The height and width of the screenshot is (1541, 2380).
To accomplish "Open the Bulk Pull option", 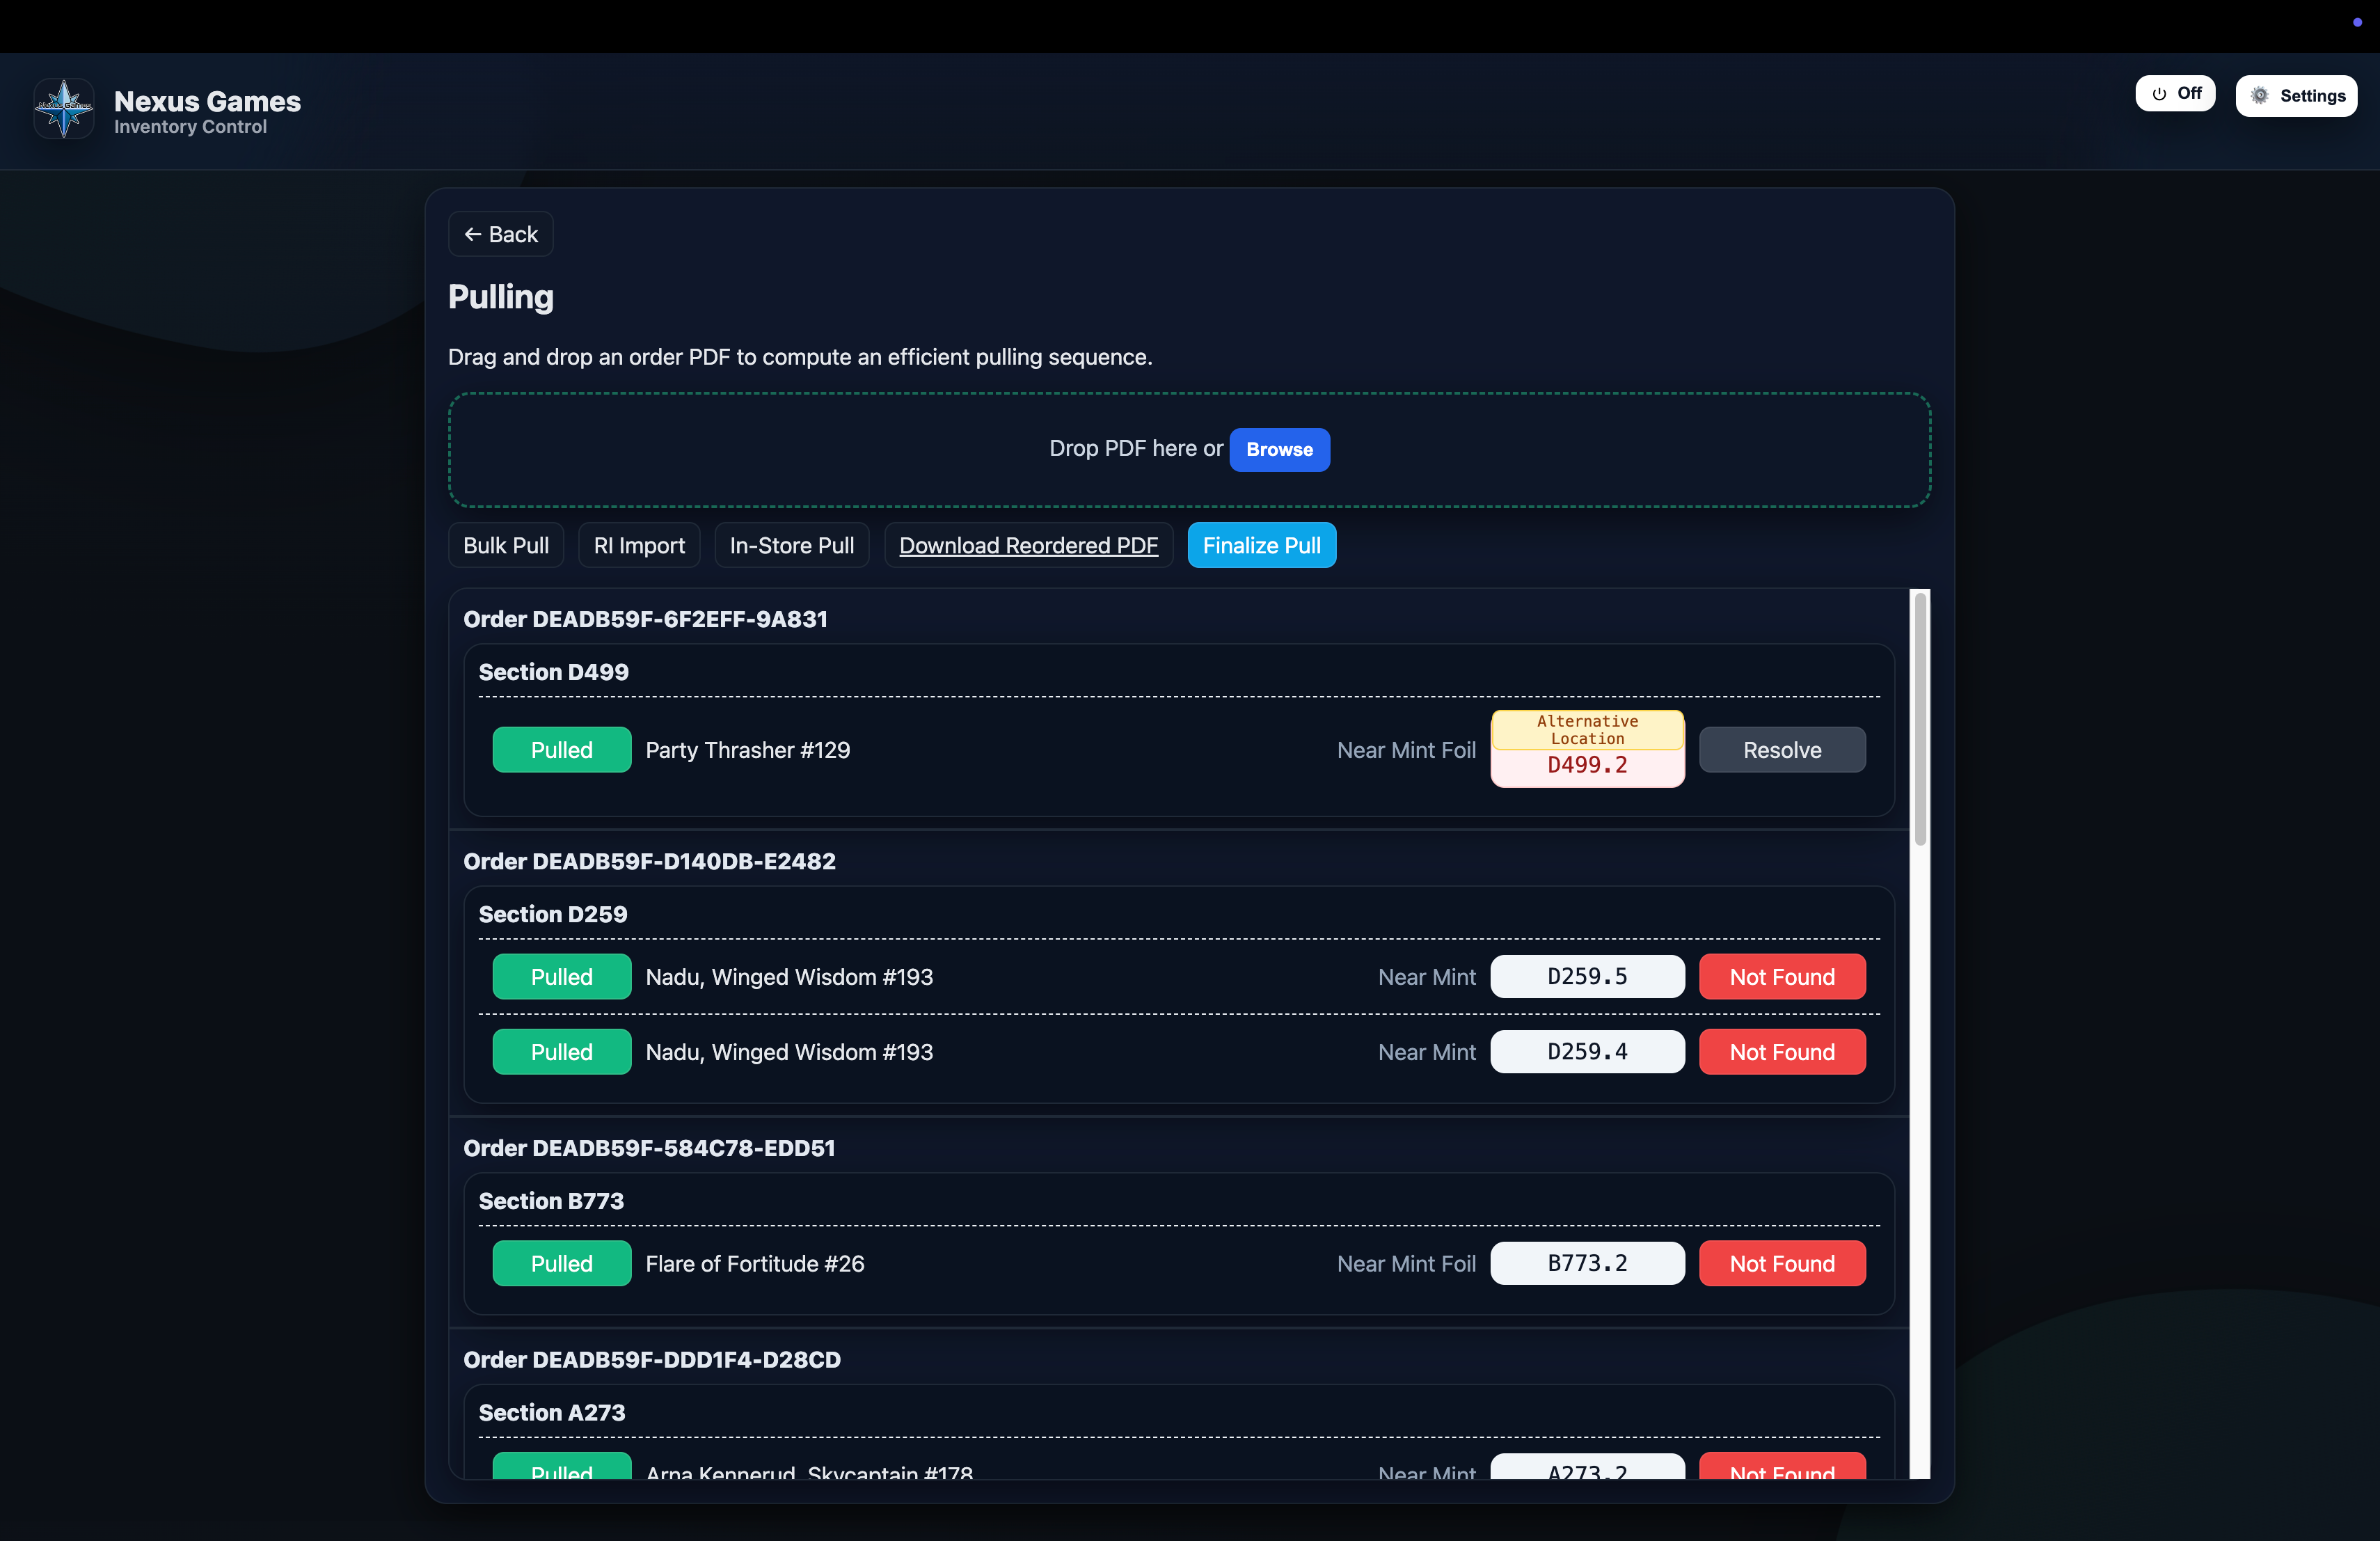I will coord(505,545).
